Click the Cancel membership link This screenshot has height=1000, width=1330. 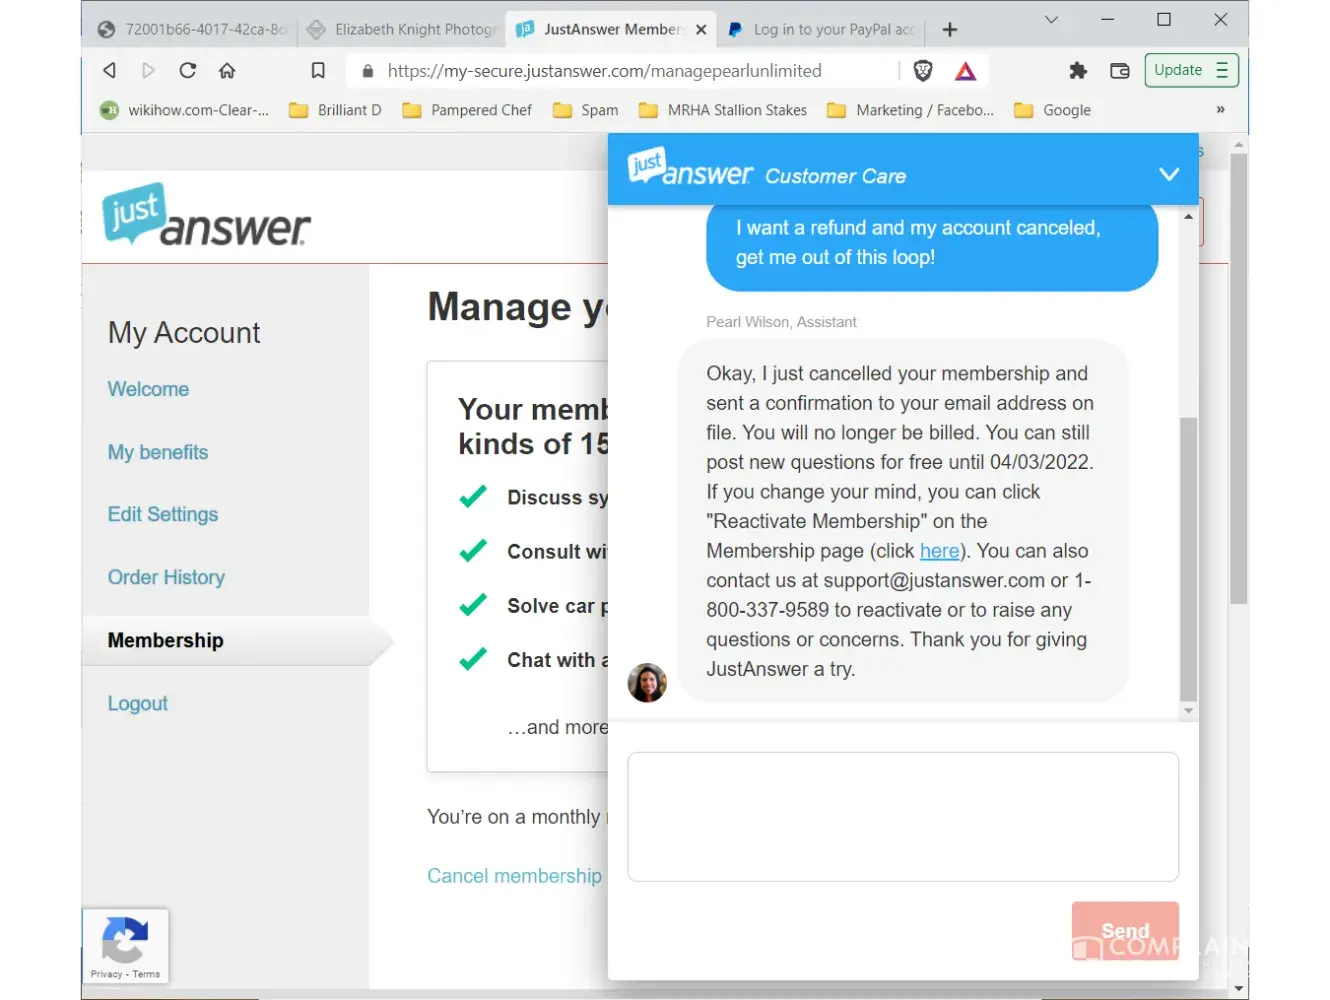coord(514,876)
